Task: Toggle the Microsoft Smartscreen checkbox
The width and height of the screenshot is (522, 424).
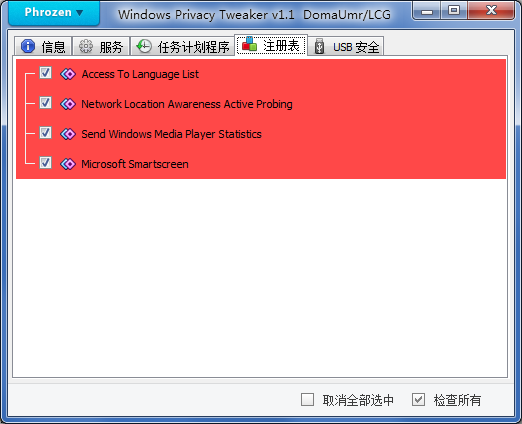Action: pyautogui.click(x=45, y=163)
